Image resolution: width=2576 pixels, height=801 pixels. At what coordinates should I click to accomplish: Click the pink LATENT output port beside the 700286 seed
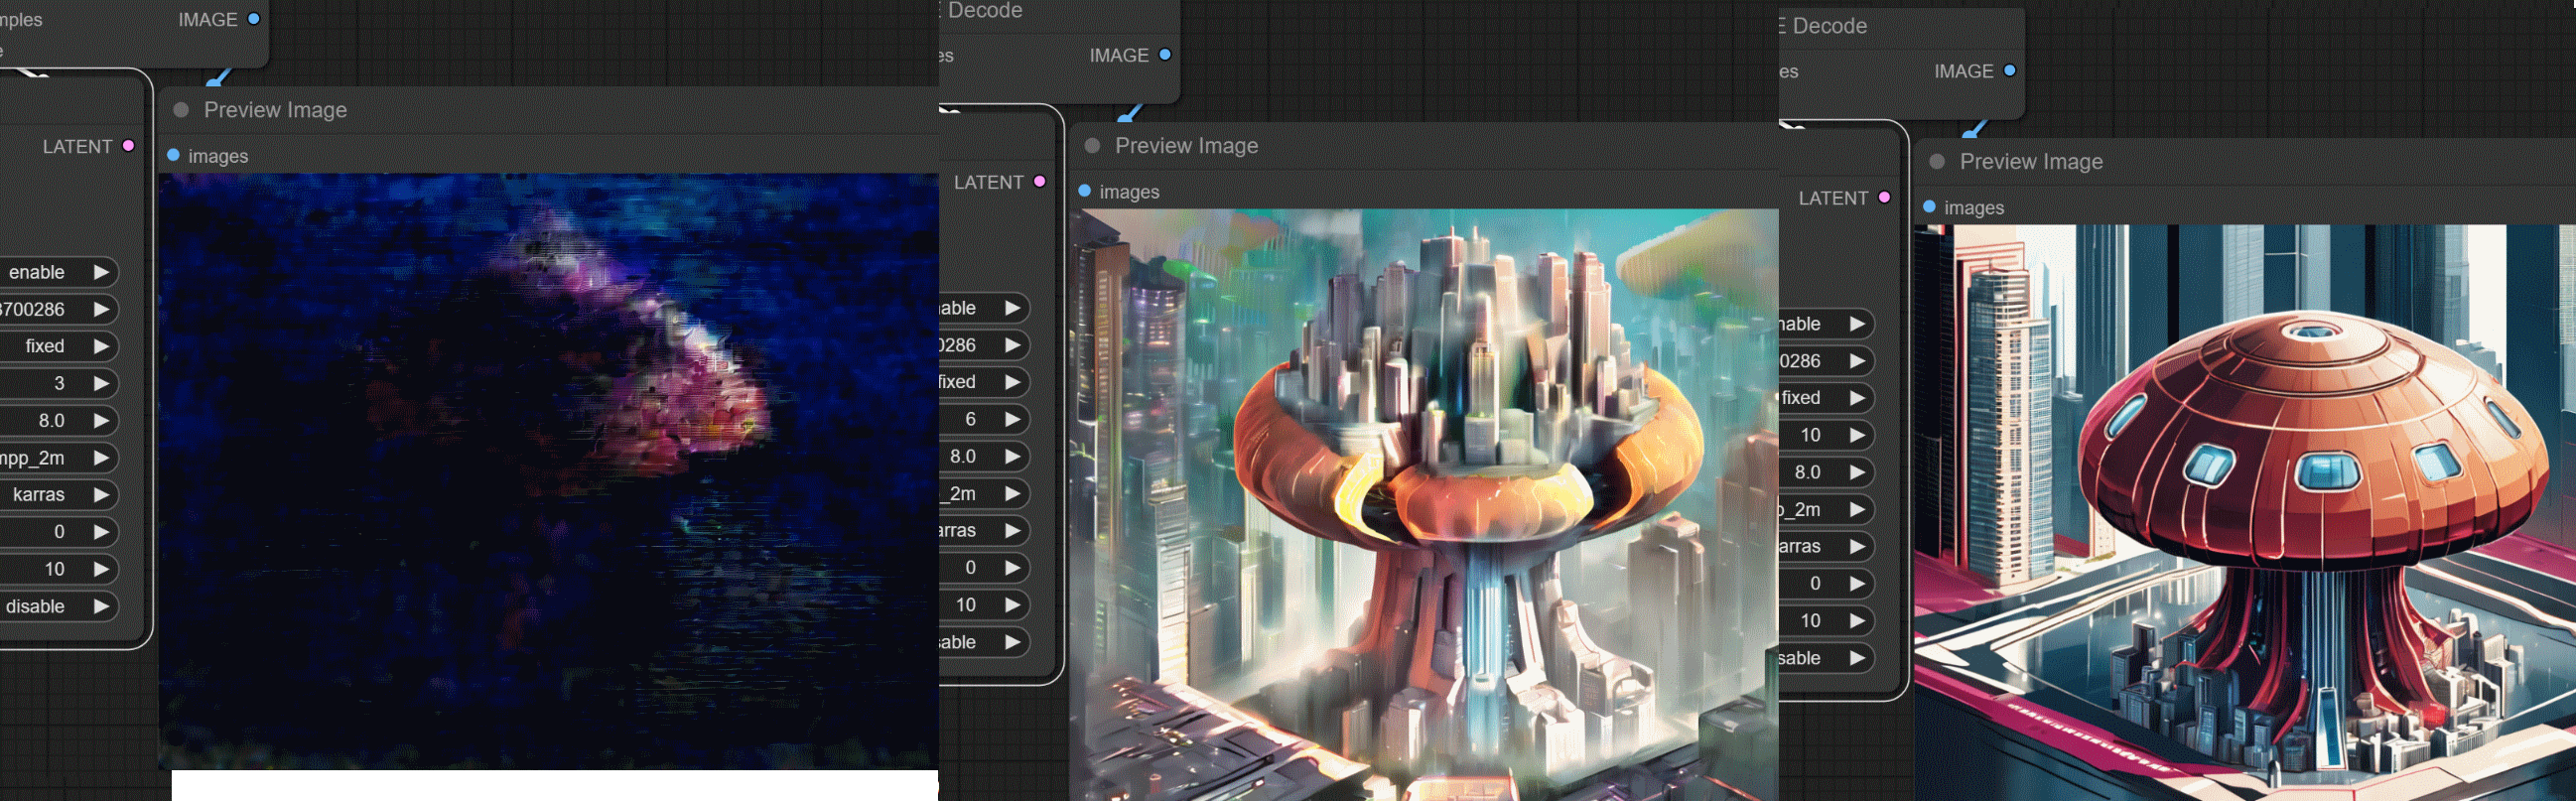pyautogui.click(x=128, y=146)
